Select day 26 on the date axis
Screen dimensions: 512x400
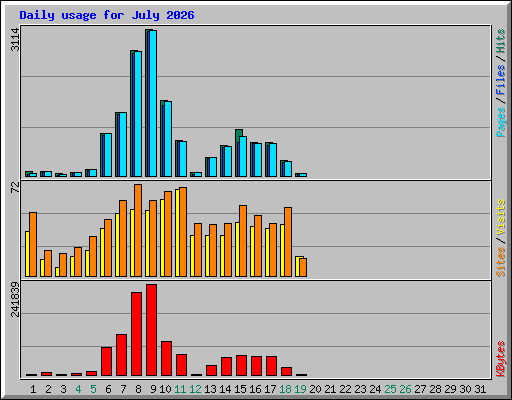point(405,389)
